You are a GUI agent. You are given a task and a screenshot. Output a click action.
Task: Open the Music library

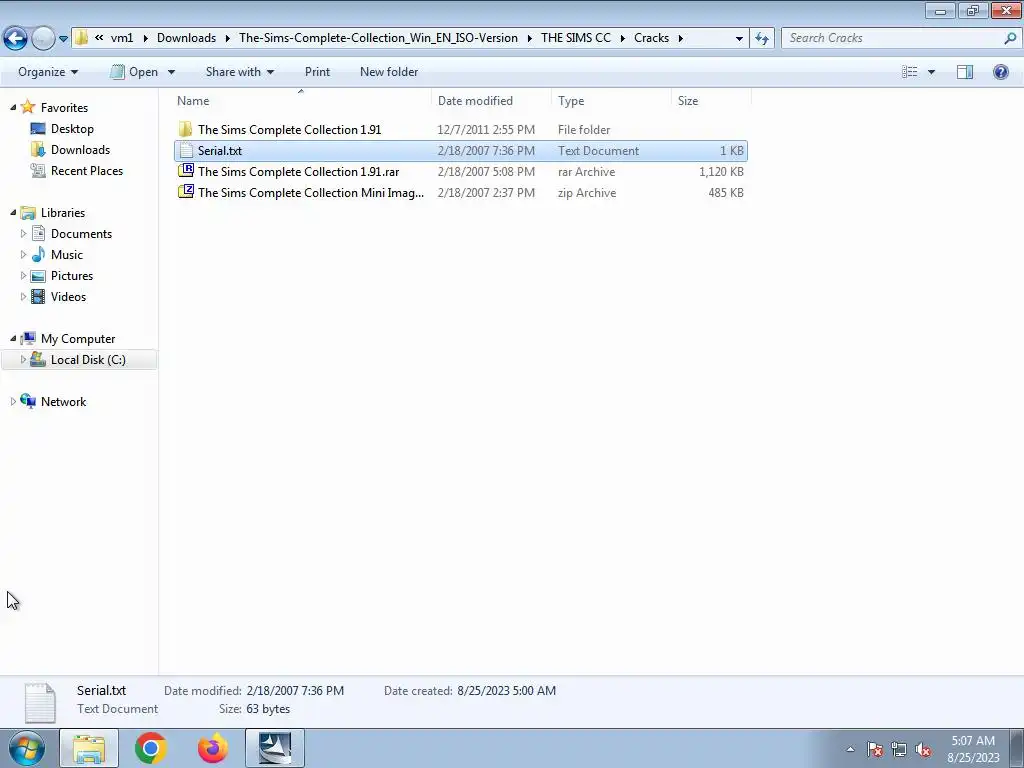(x=67, y=255)
